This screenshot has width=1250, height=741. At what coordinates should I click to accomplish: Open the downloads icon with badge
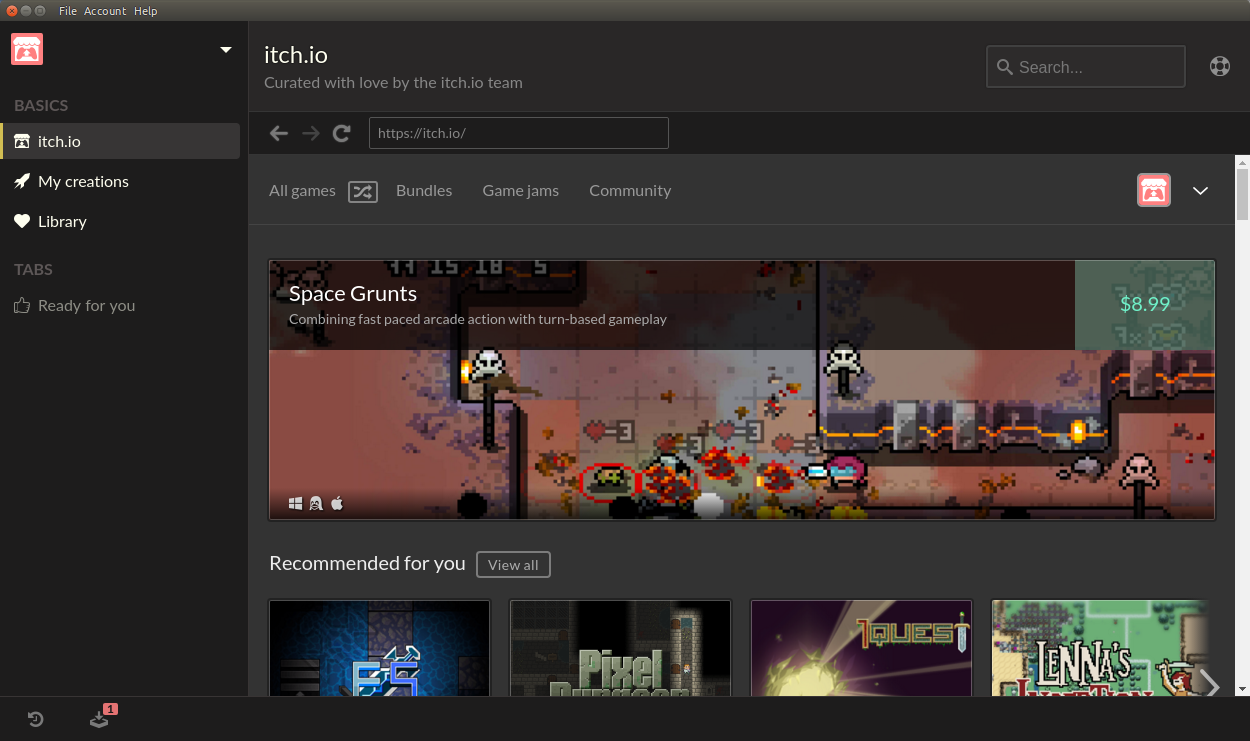100,718
